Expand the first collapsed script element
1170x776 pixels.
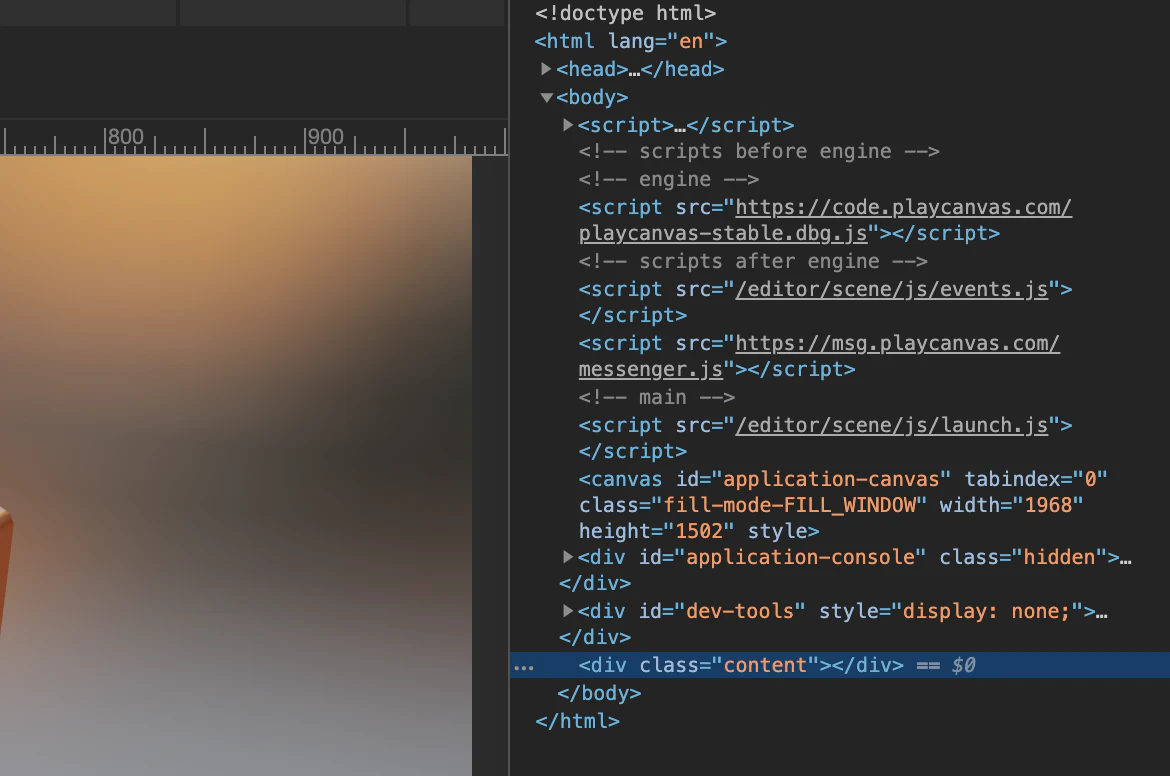click(x=568, y=125)
